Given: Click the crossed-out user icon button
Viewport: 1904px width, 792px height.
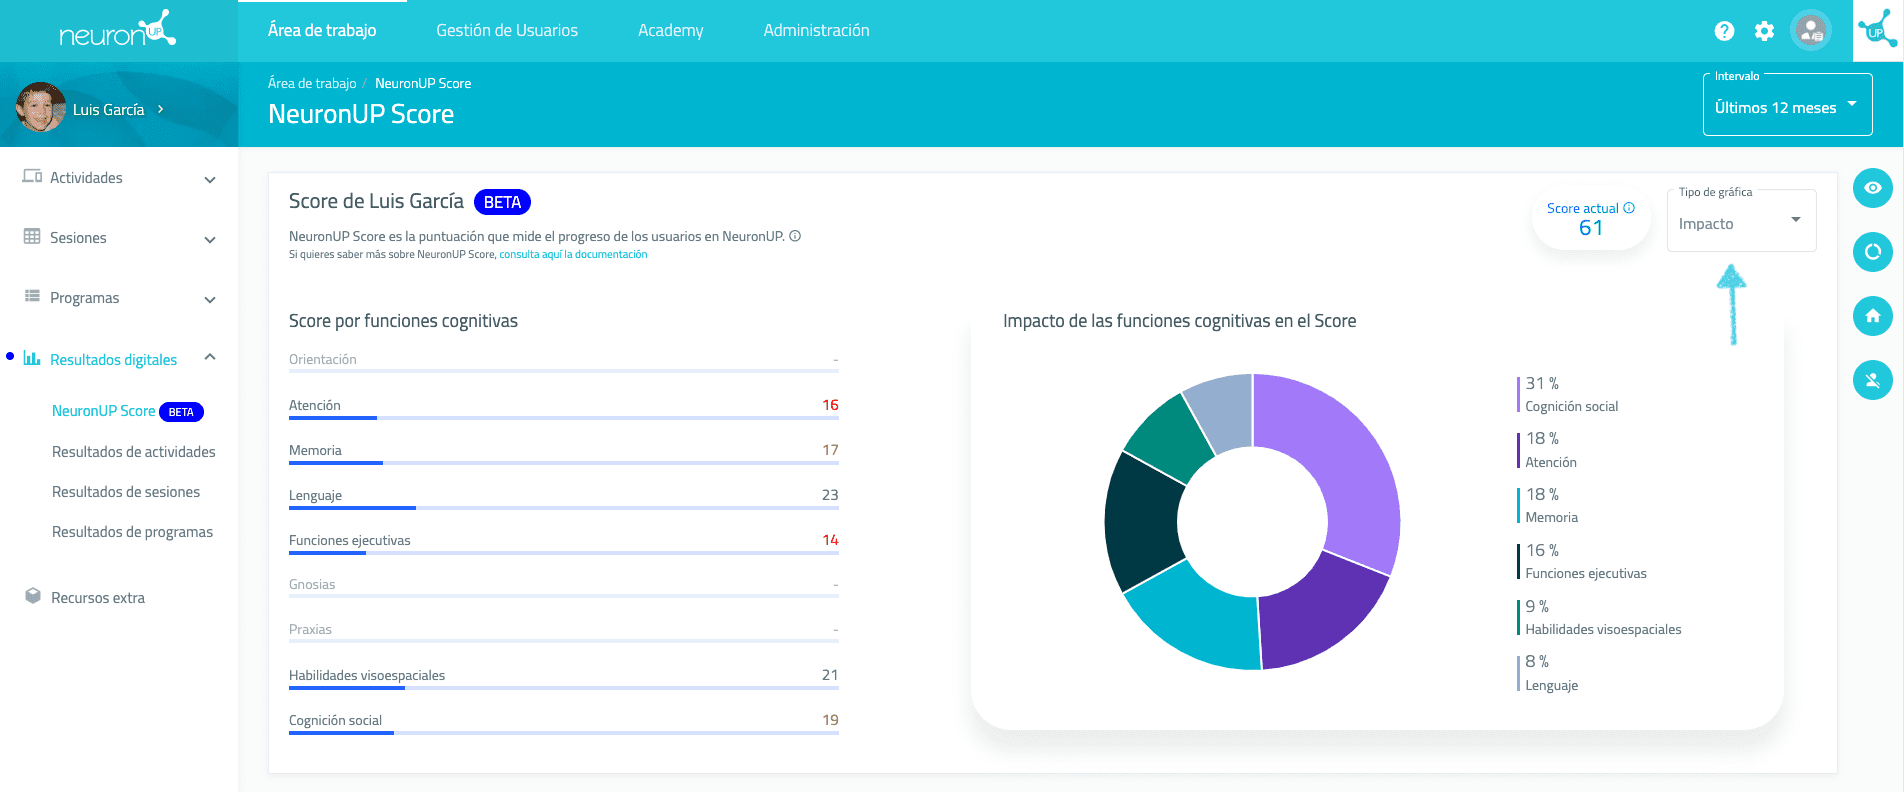Looking at the screenshot, I should click(x=1872, y=380).
